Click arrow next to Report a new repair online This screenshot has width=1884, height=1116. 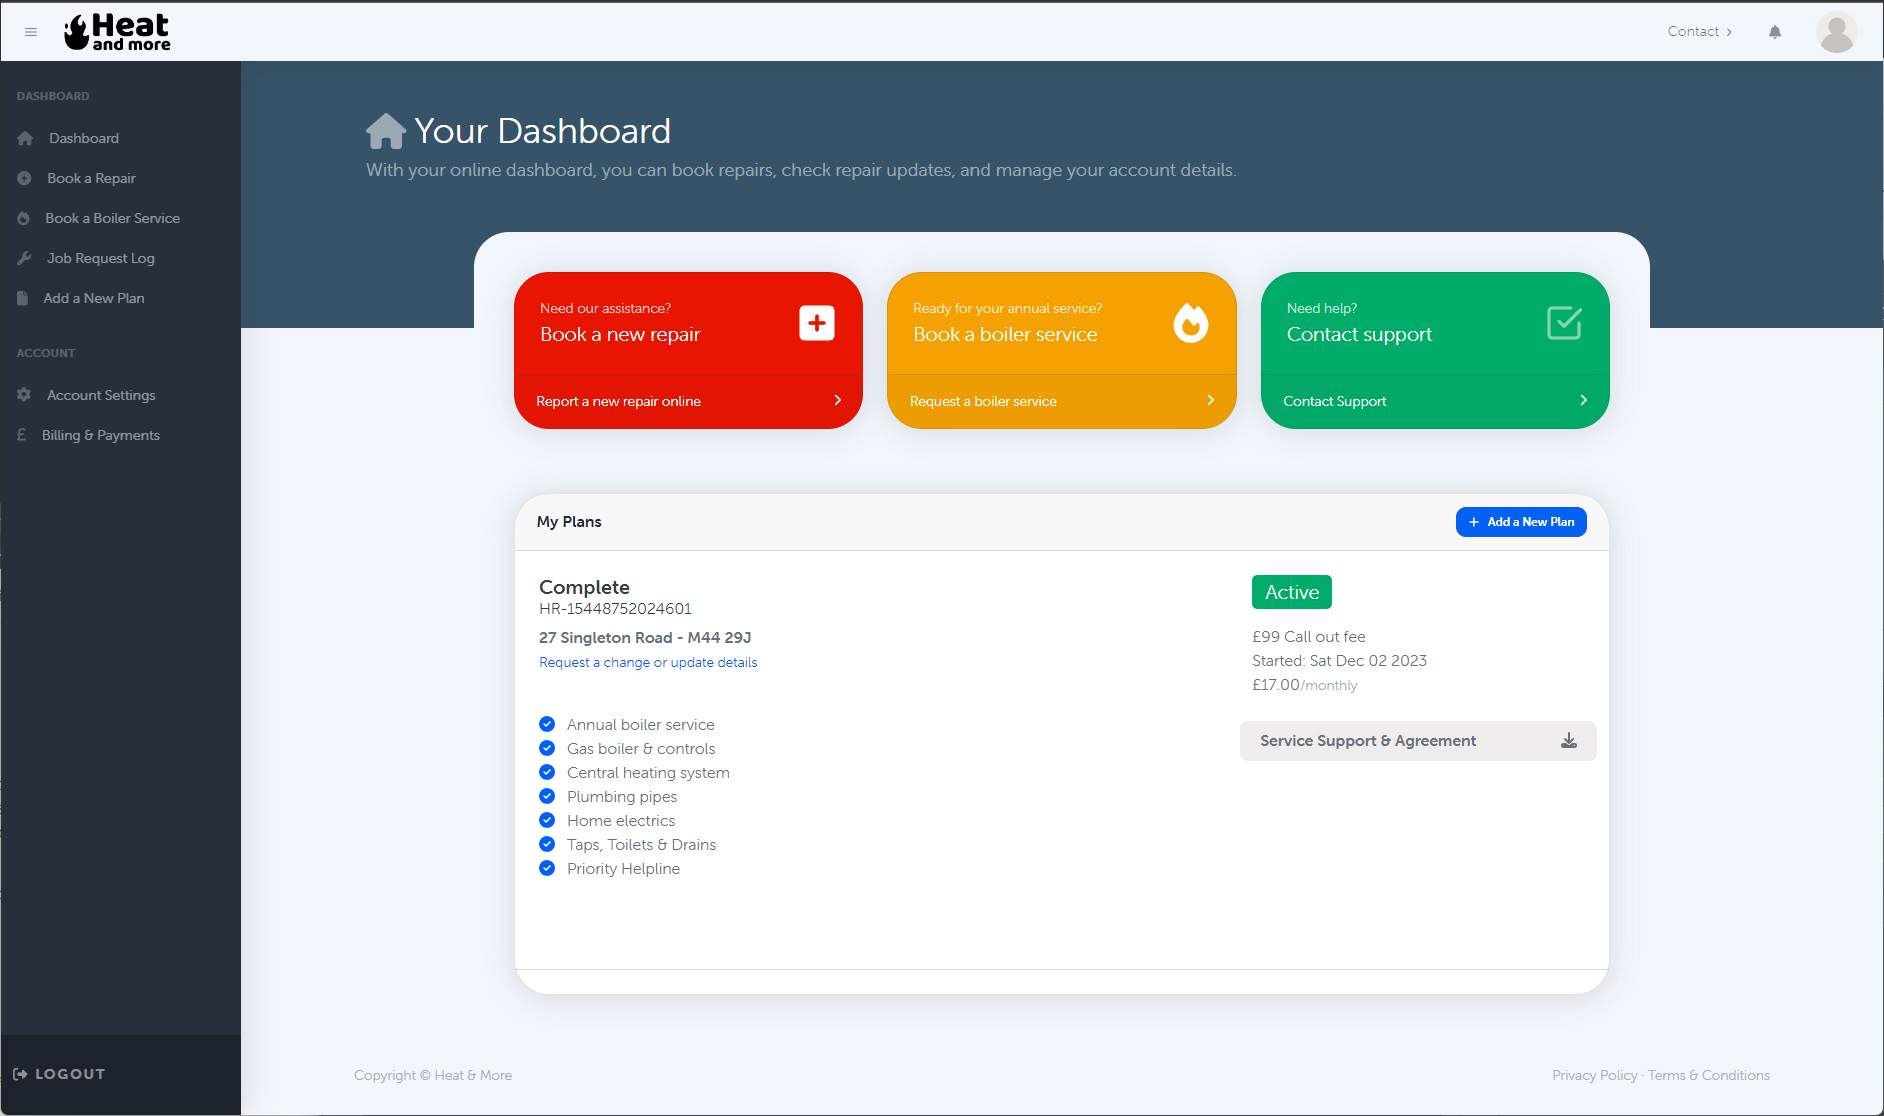click(x=837, y=401)
